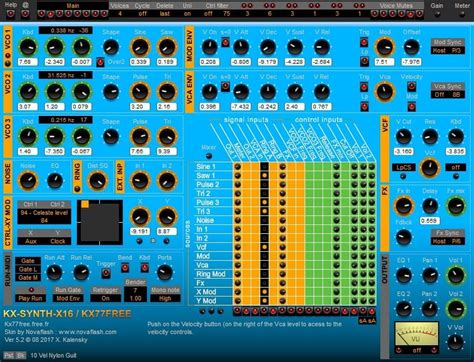This screenshot has height=362, width=474.
Task: Toggle the Over2 LED in VCO 1
Action: coord(100,62)
